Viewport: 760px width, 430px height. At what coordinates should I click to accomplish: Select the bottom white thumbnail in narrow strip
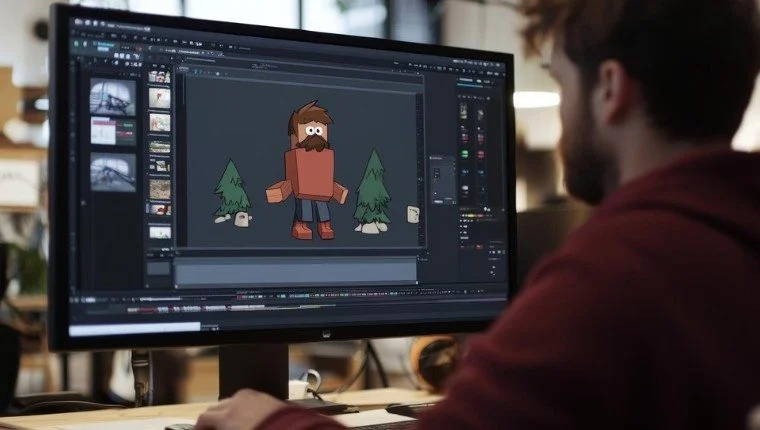[160, 232]
